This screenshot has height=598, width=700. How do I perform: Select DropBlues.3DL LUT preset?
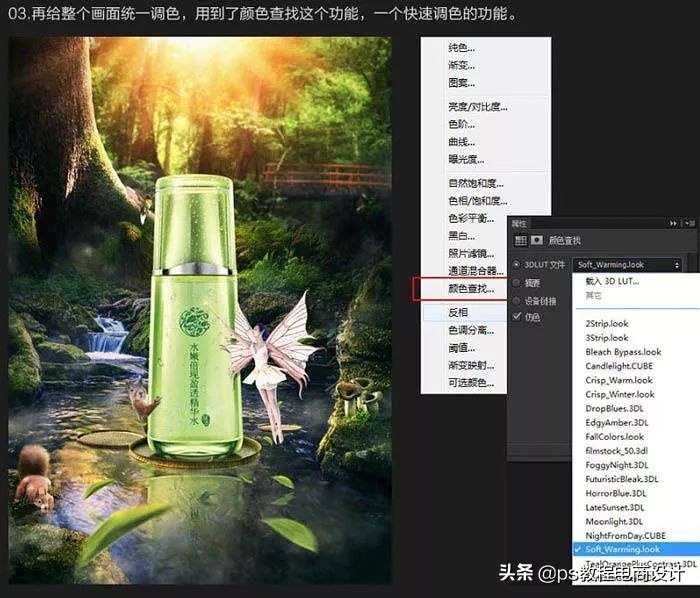[614, 409]
